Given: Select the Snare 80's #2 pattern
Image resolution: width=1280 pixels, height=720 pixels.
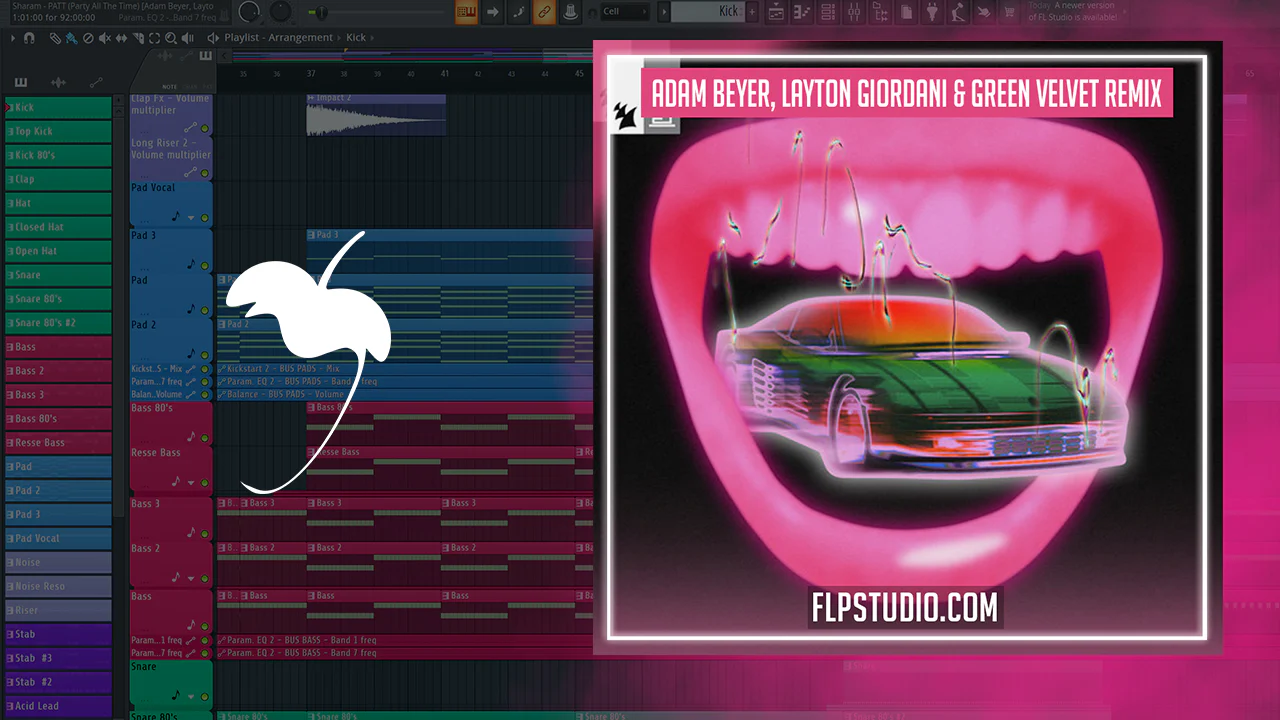Looking at the screenshot, I should [x=58, y=323].
